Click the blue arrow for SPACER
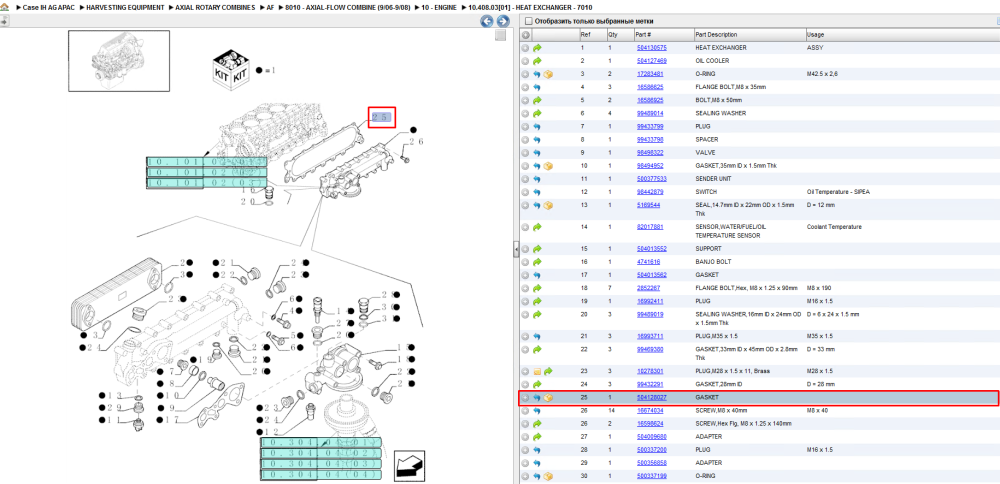The height and width of the screenshot is (484, 1000). (537, 140)
